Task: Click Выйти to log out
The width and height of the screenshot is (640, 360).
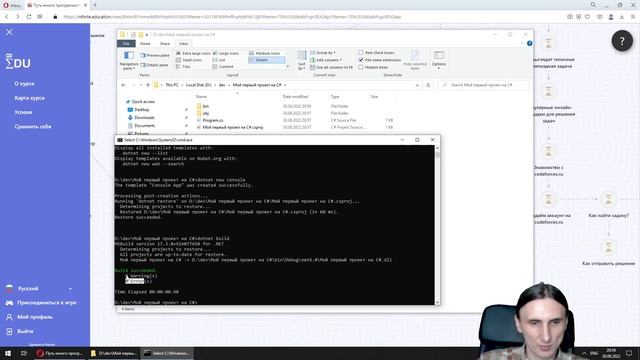Action: [x=20, y=331]
